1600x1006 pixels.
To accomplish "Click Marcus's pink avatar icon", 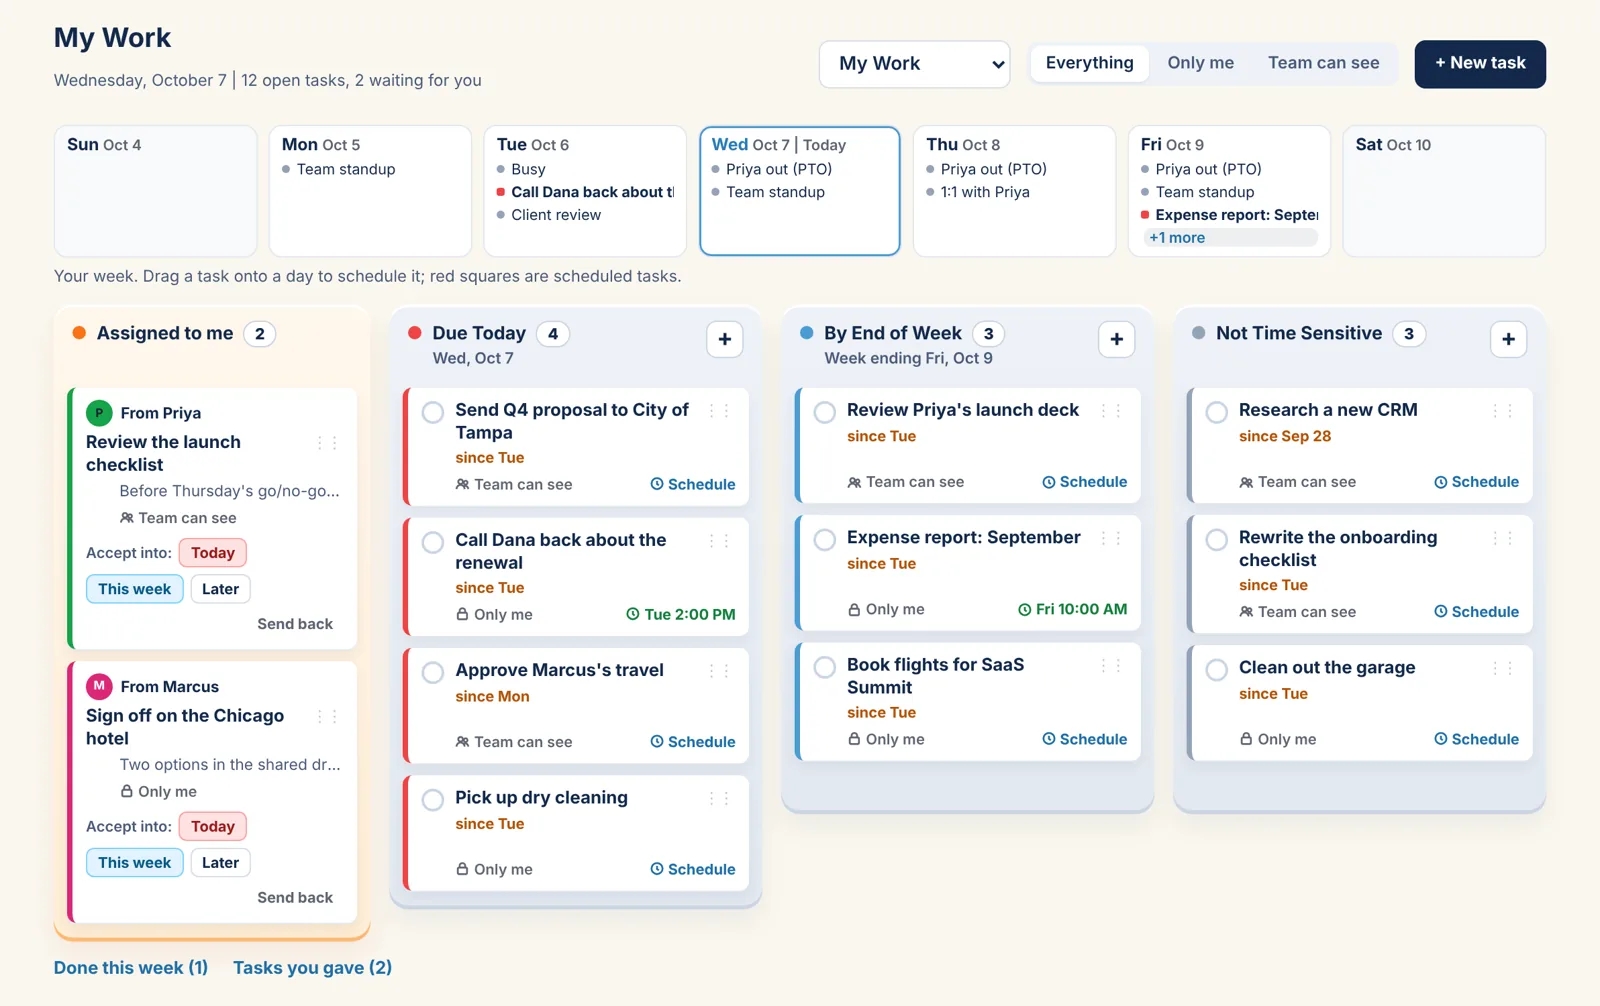I will click(x=99, y=686).
